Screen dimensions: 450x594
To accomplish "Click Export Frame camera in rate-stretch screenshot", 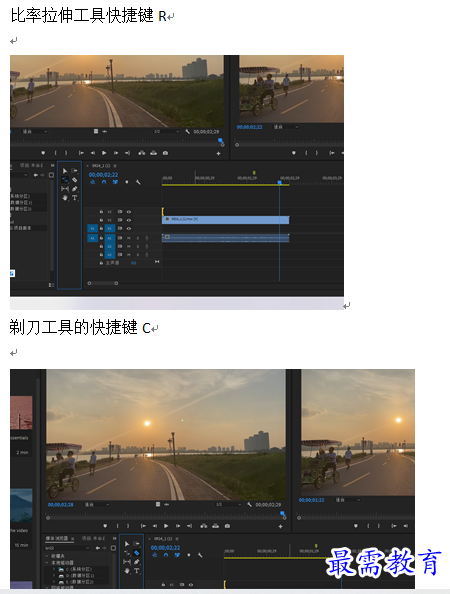I will 166,153.
